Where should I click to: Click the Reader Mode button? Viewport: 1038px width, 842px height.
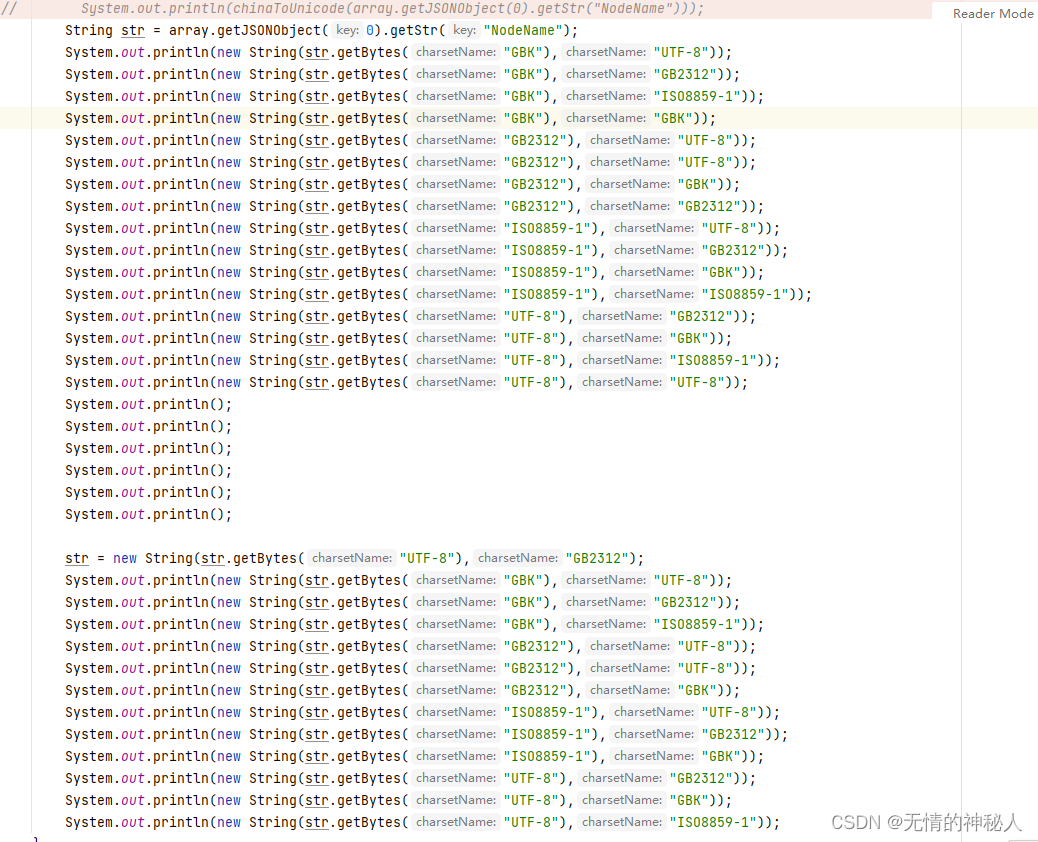991,14
